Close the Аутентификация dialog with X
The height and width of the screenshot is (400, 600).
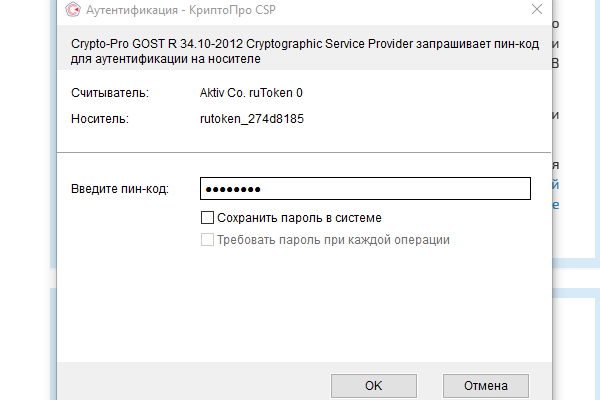537,9
